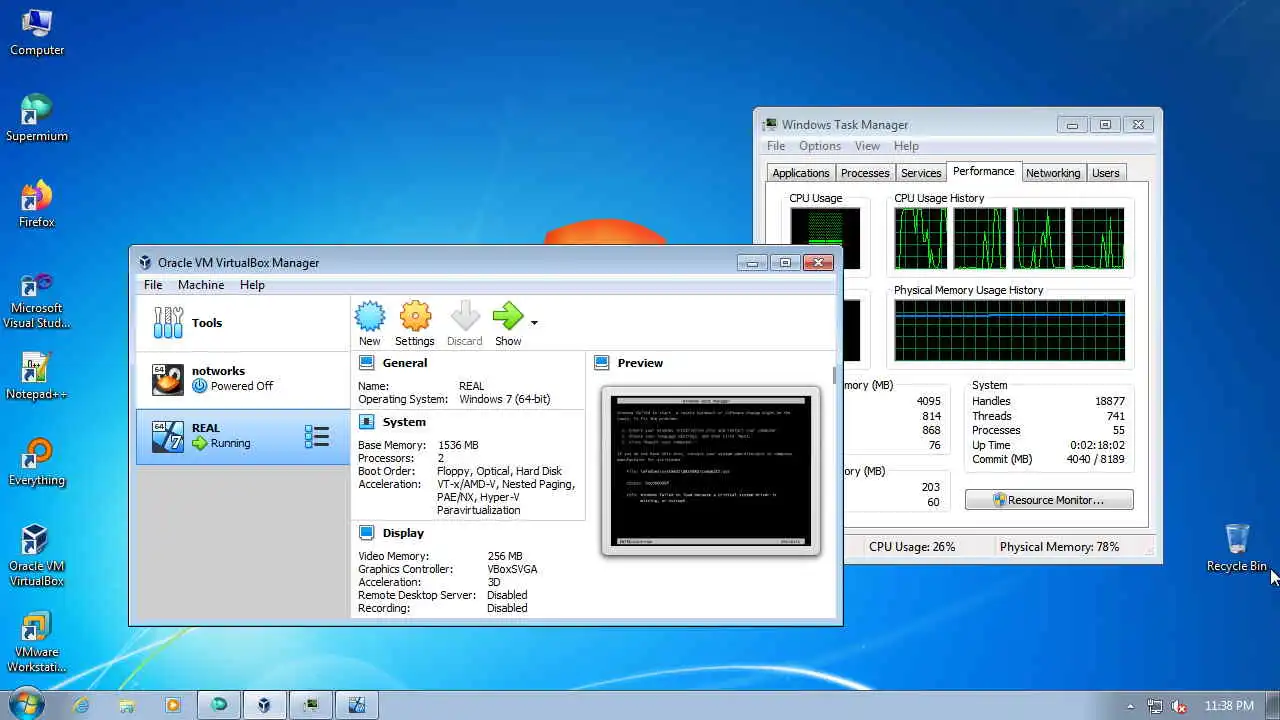
Task: Click the network tray icon
Action: [x=1155, y=706]
